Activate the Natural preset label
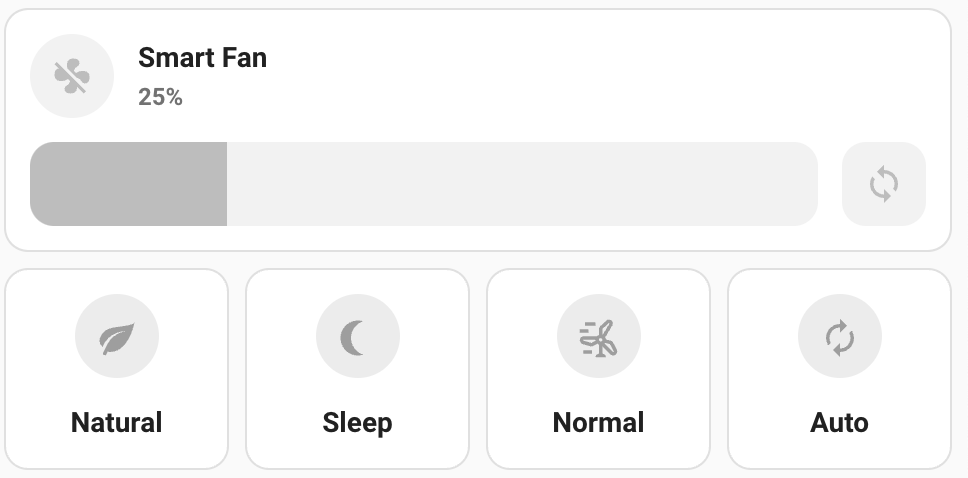 click(x=117, y=423)
